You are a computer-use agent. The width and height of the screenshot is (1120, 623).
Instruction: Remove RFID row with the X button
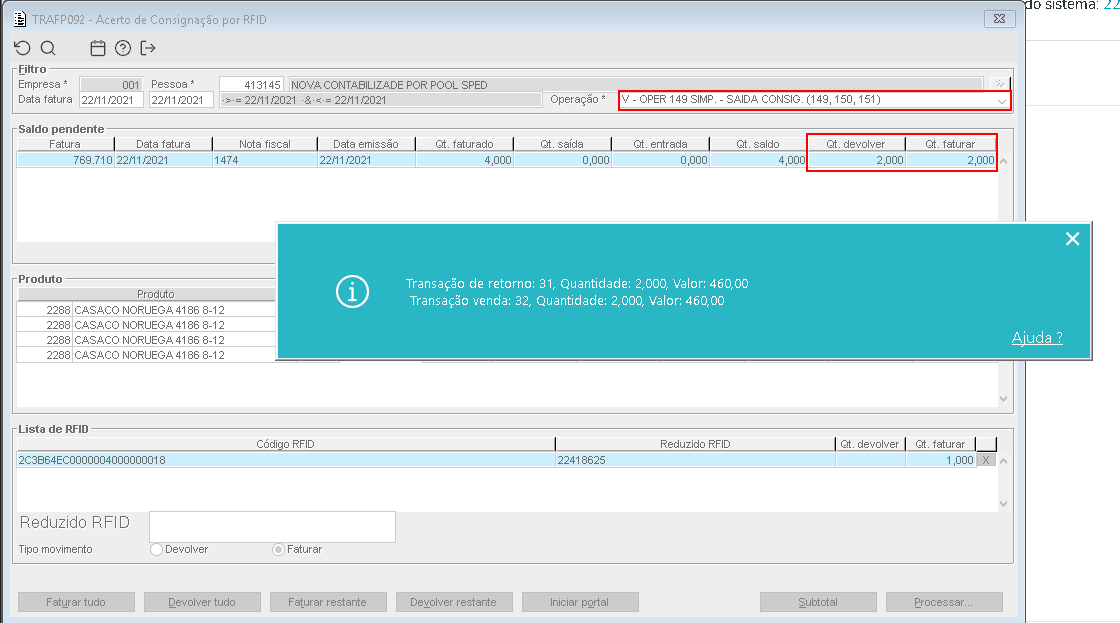pyautogui.click(x=986, y=460)
